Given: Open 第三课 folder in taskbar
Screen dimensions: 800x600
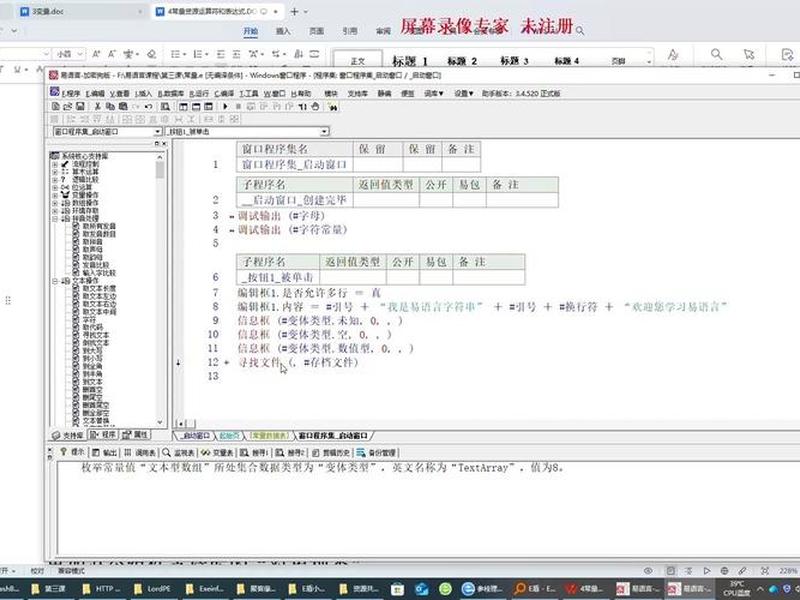Looking at the screenshot, I should (x=49, y=589).
